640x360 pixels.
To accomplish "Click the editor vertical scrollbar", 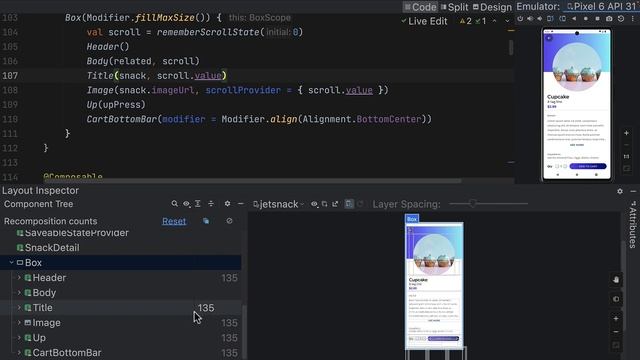I will click(x=511, y=47).
